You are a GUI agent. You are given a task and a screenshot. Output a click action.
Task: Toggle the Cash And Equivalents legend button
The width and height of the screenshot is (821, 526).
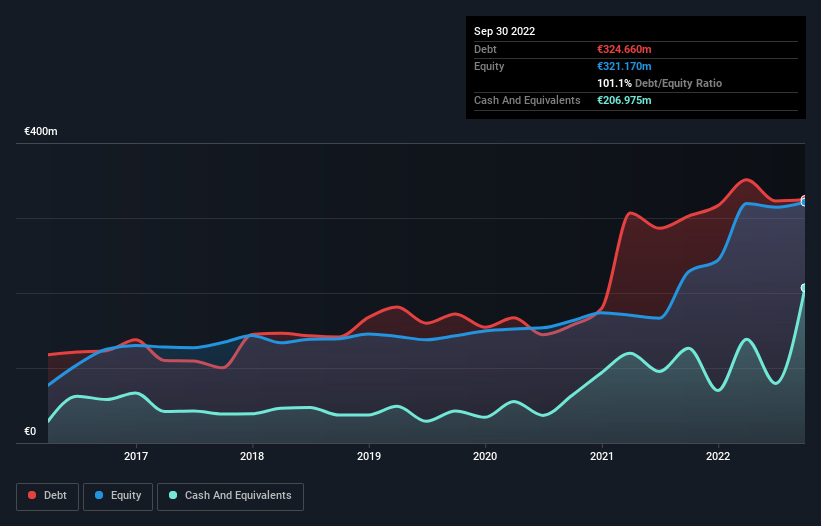pos(230,496)
